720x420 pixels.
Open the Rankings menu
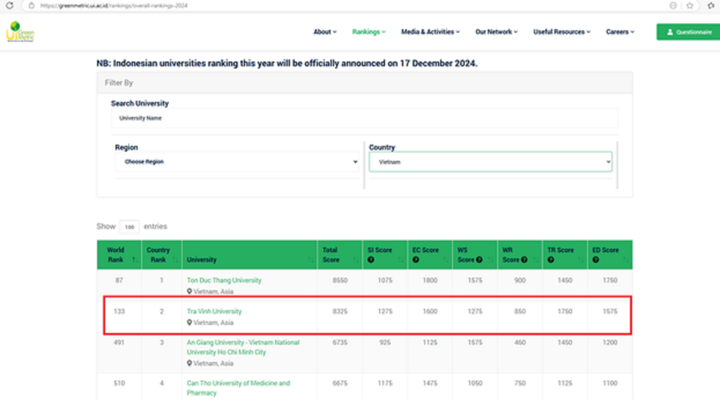[x=369, y=32]
